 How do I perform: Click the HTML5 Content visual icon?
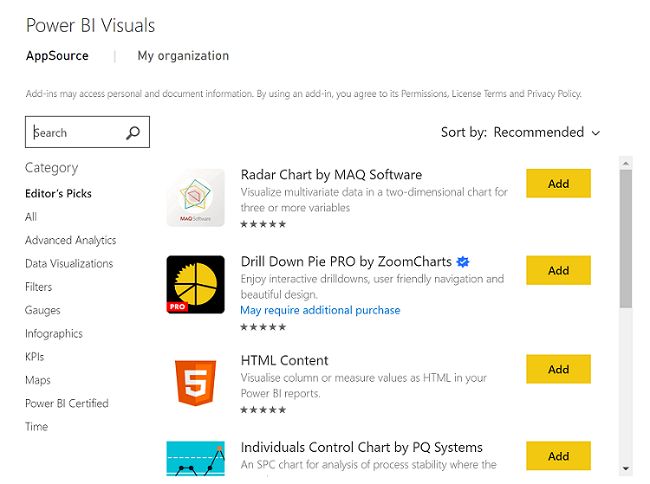tap(196, 381)
